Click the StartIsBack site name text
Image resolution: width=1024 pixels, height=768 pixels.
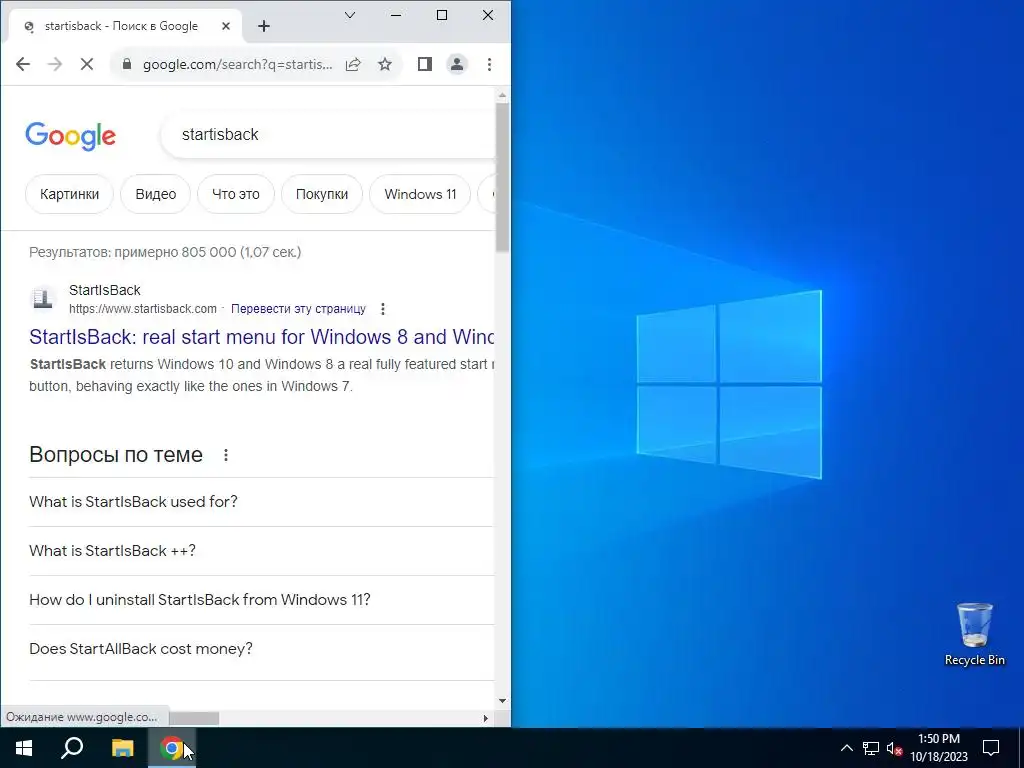coord(105,290)
